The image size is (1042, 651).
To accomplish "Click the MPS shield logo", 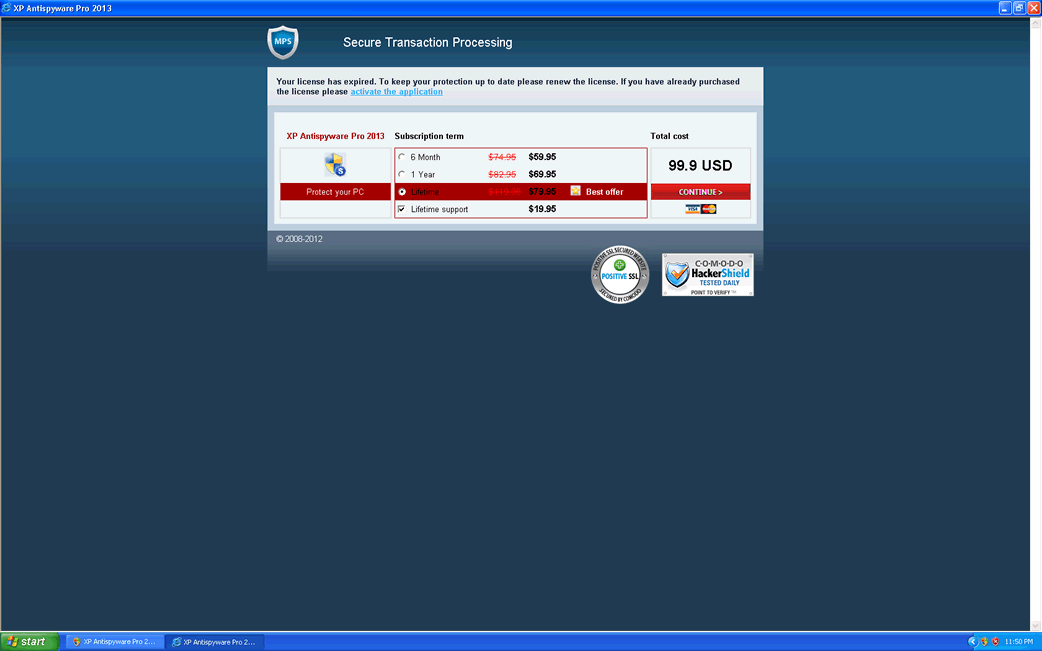I will 282,42.
